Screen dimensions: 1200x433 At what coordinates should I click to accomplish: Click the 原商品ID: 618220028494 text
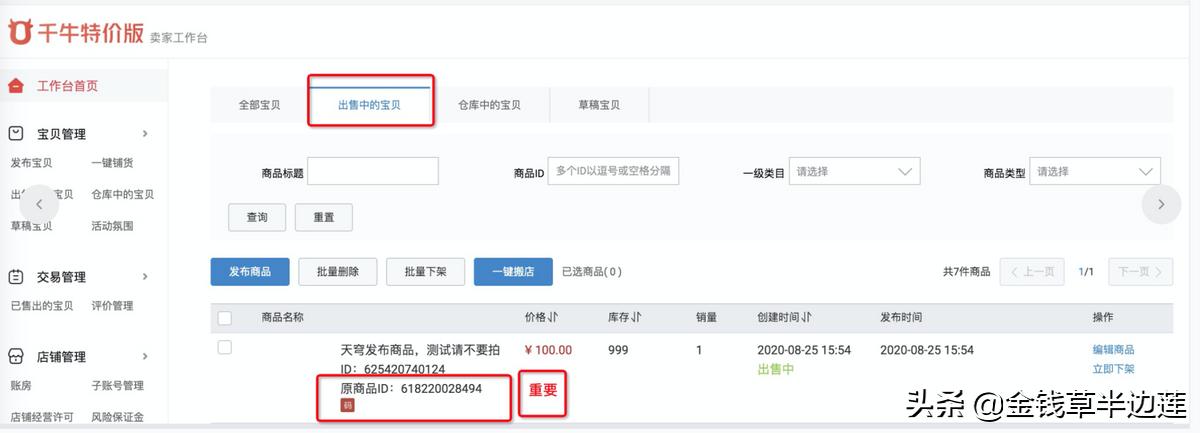412,388
